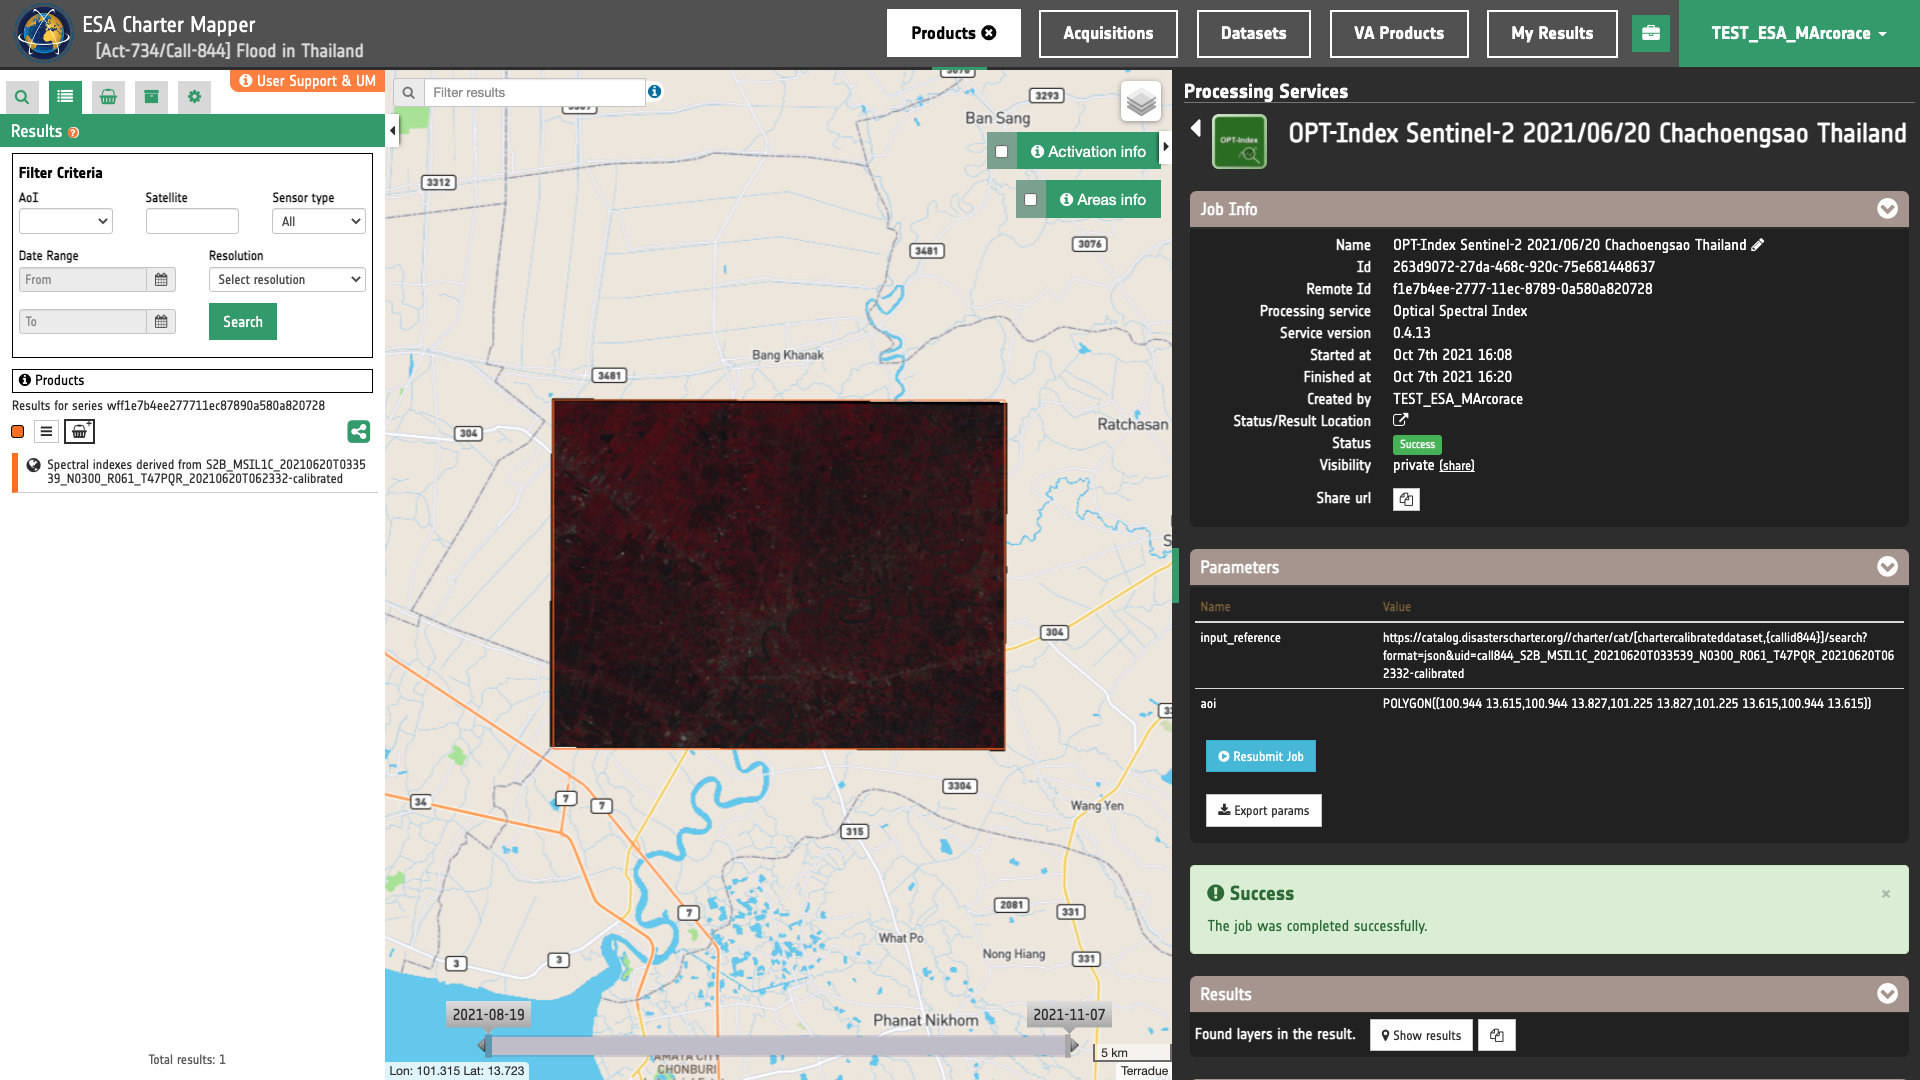Click the right time slider handle
This screenshot has width=1920, height=1080.
click(1072, 1046)
